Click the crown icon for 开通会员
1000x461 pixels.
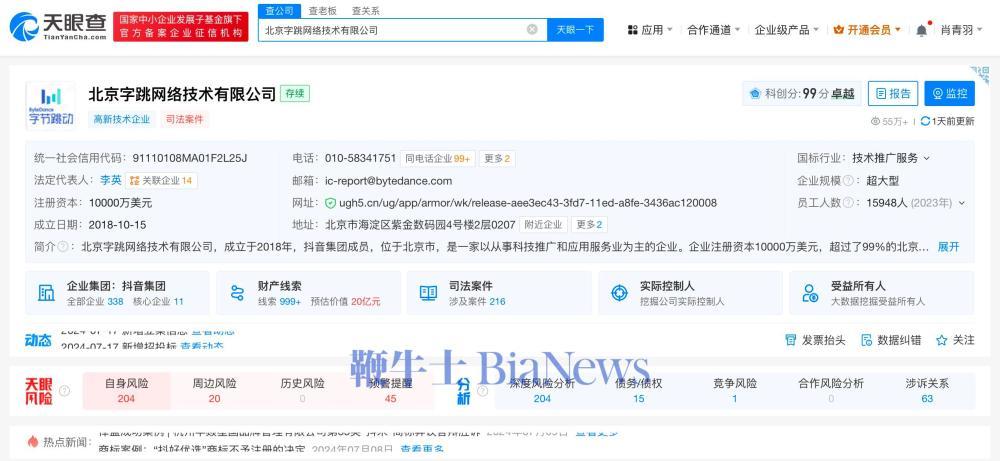(x=839, y=30)
